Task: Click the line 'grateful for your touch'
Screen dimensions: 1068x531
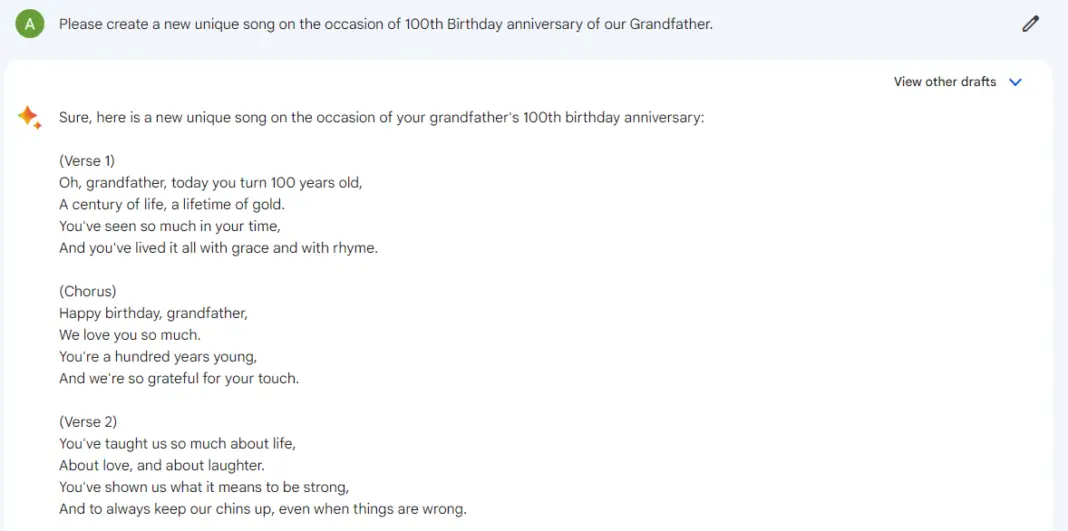Action: 178,378
